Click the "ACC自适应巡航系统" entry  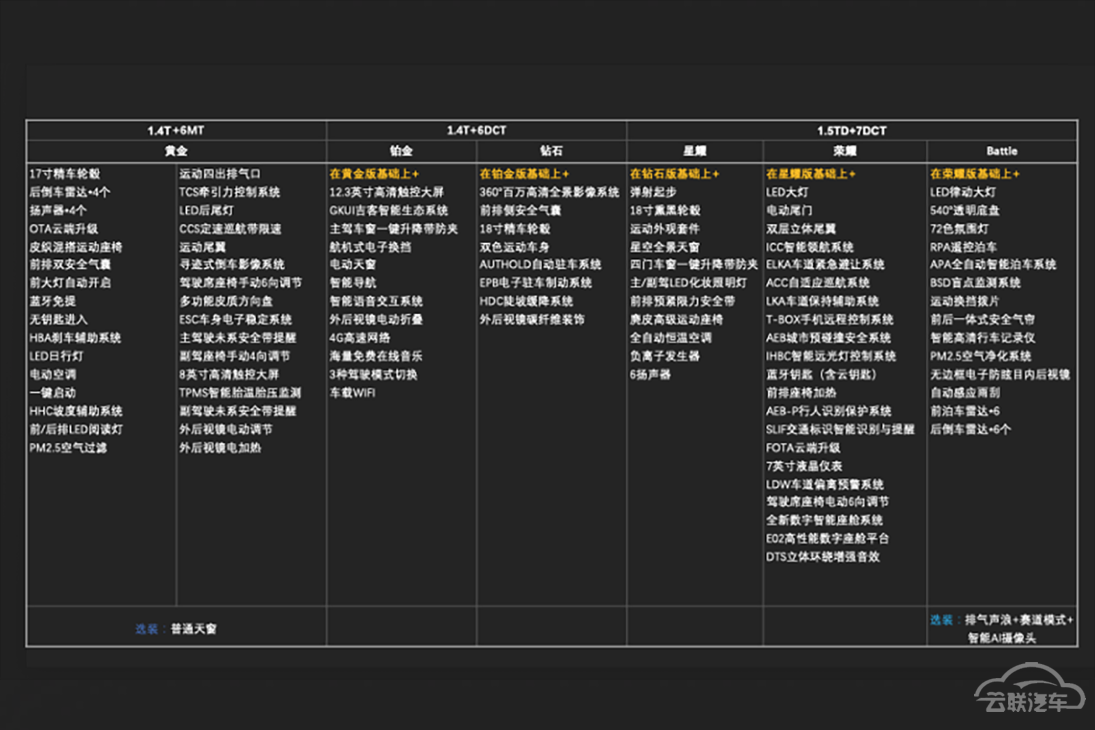tap(817, 283)
